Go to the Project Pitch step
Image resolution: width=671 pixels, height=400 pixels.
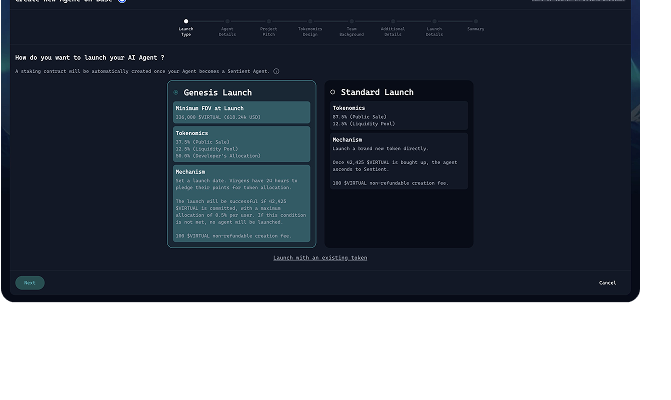269,21
